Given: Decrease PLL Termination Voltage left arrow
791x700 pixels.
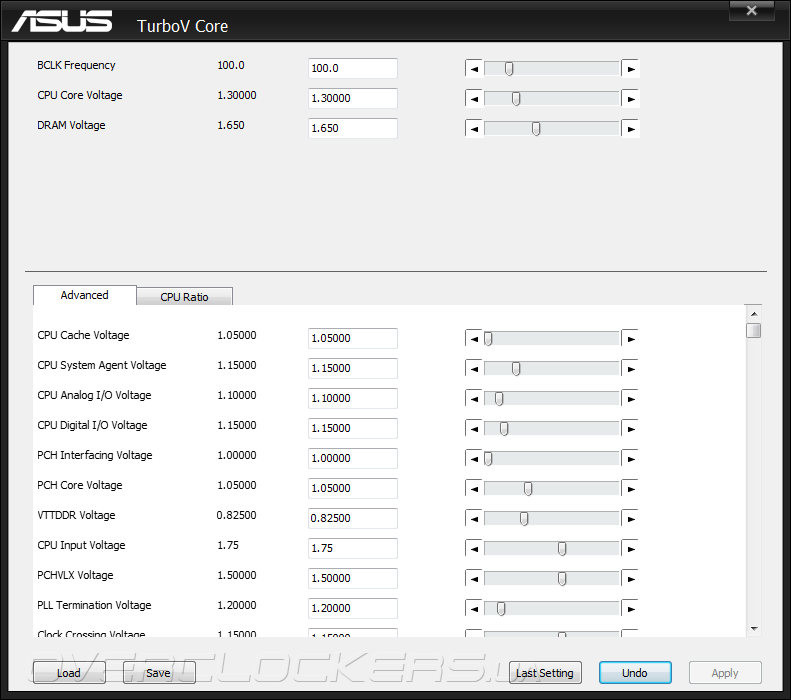Looking at the screenshot, I should coord(474,609).
